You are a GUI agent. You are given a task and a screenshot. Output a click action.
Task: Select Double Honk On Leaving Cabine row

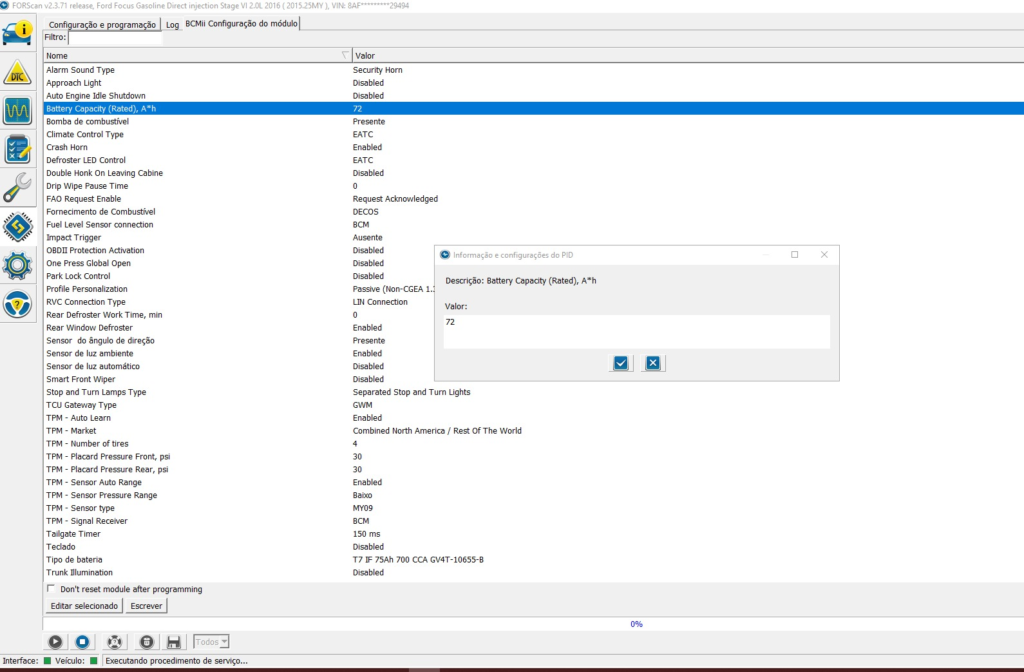pyautogui.click(x=534, y=173)
